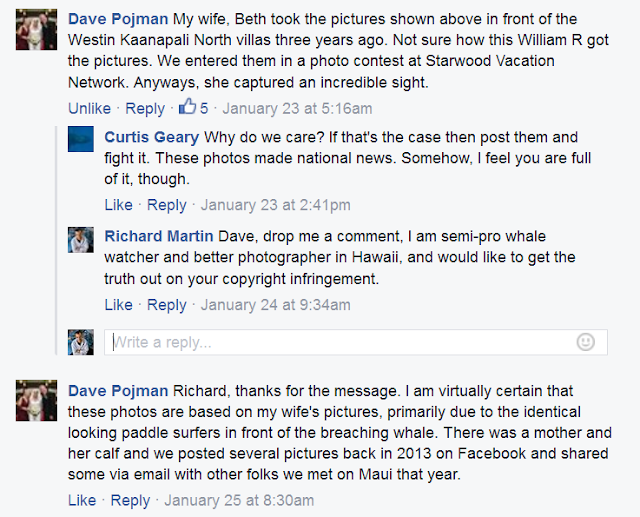Open Curtis Geary's profile name link

[x=153, y=137]
